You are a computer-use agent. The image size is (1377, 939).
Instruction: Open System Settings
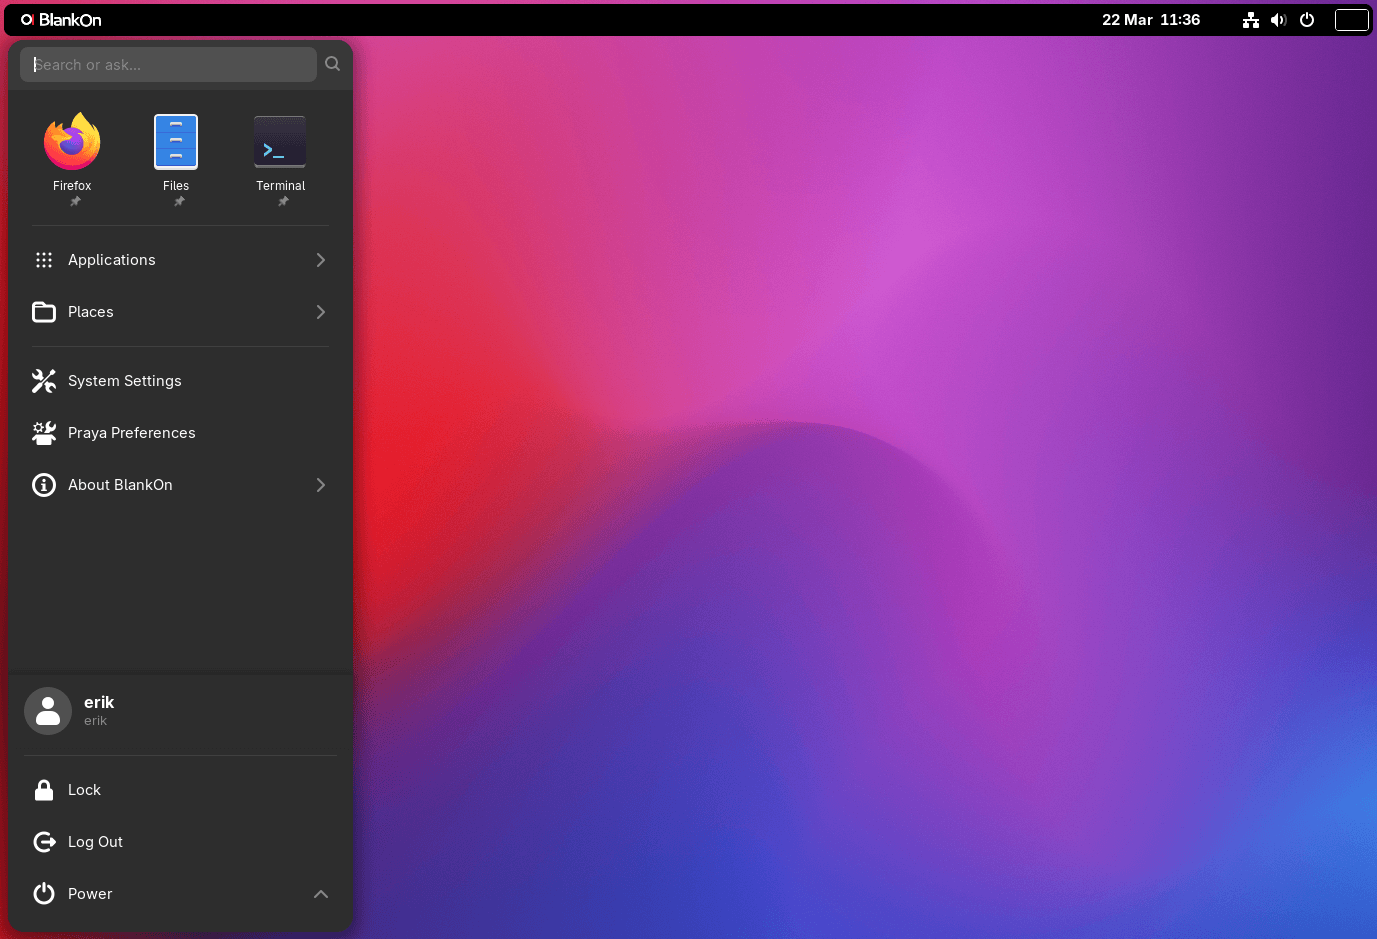click(124, 381)
